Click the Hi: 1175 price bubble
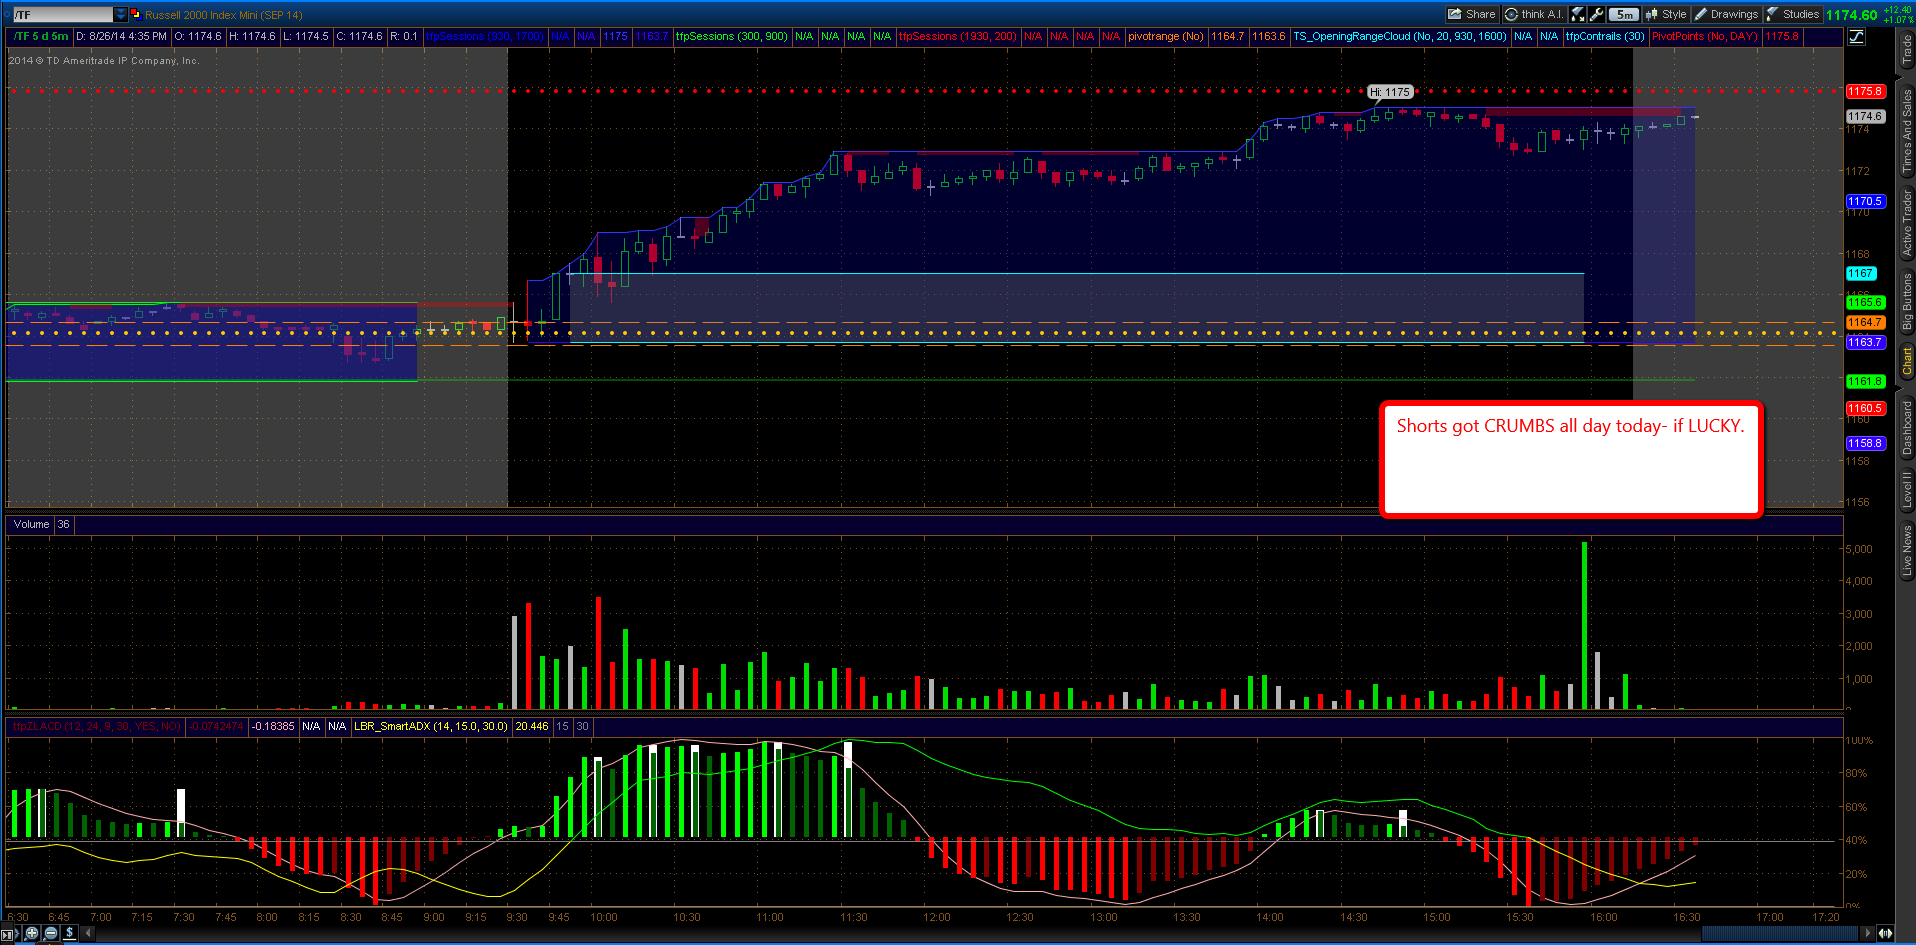Viewport: 1916px width, 945px height. click(1390, 92)
